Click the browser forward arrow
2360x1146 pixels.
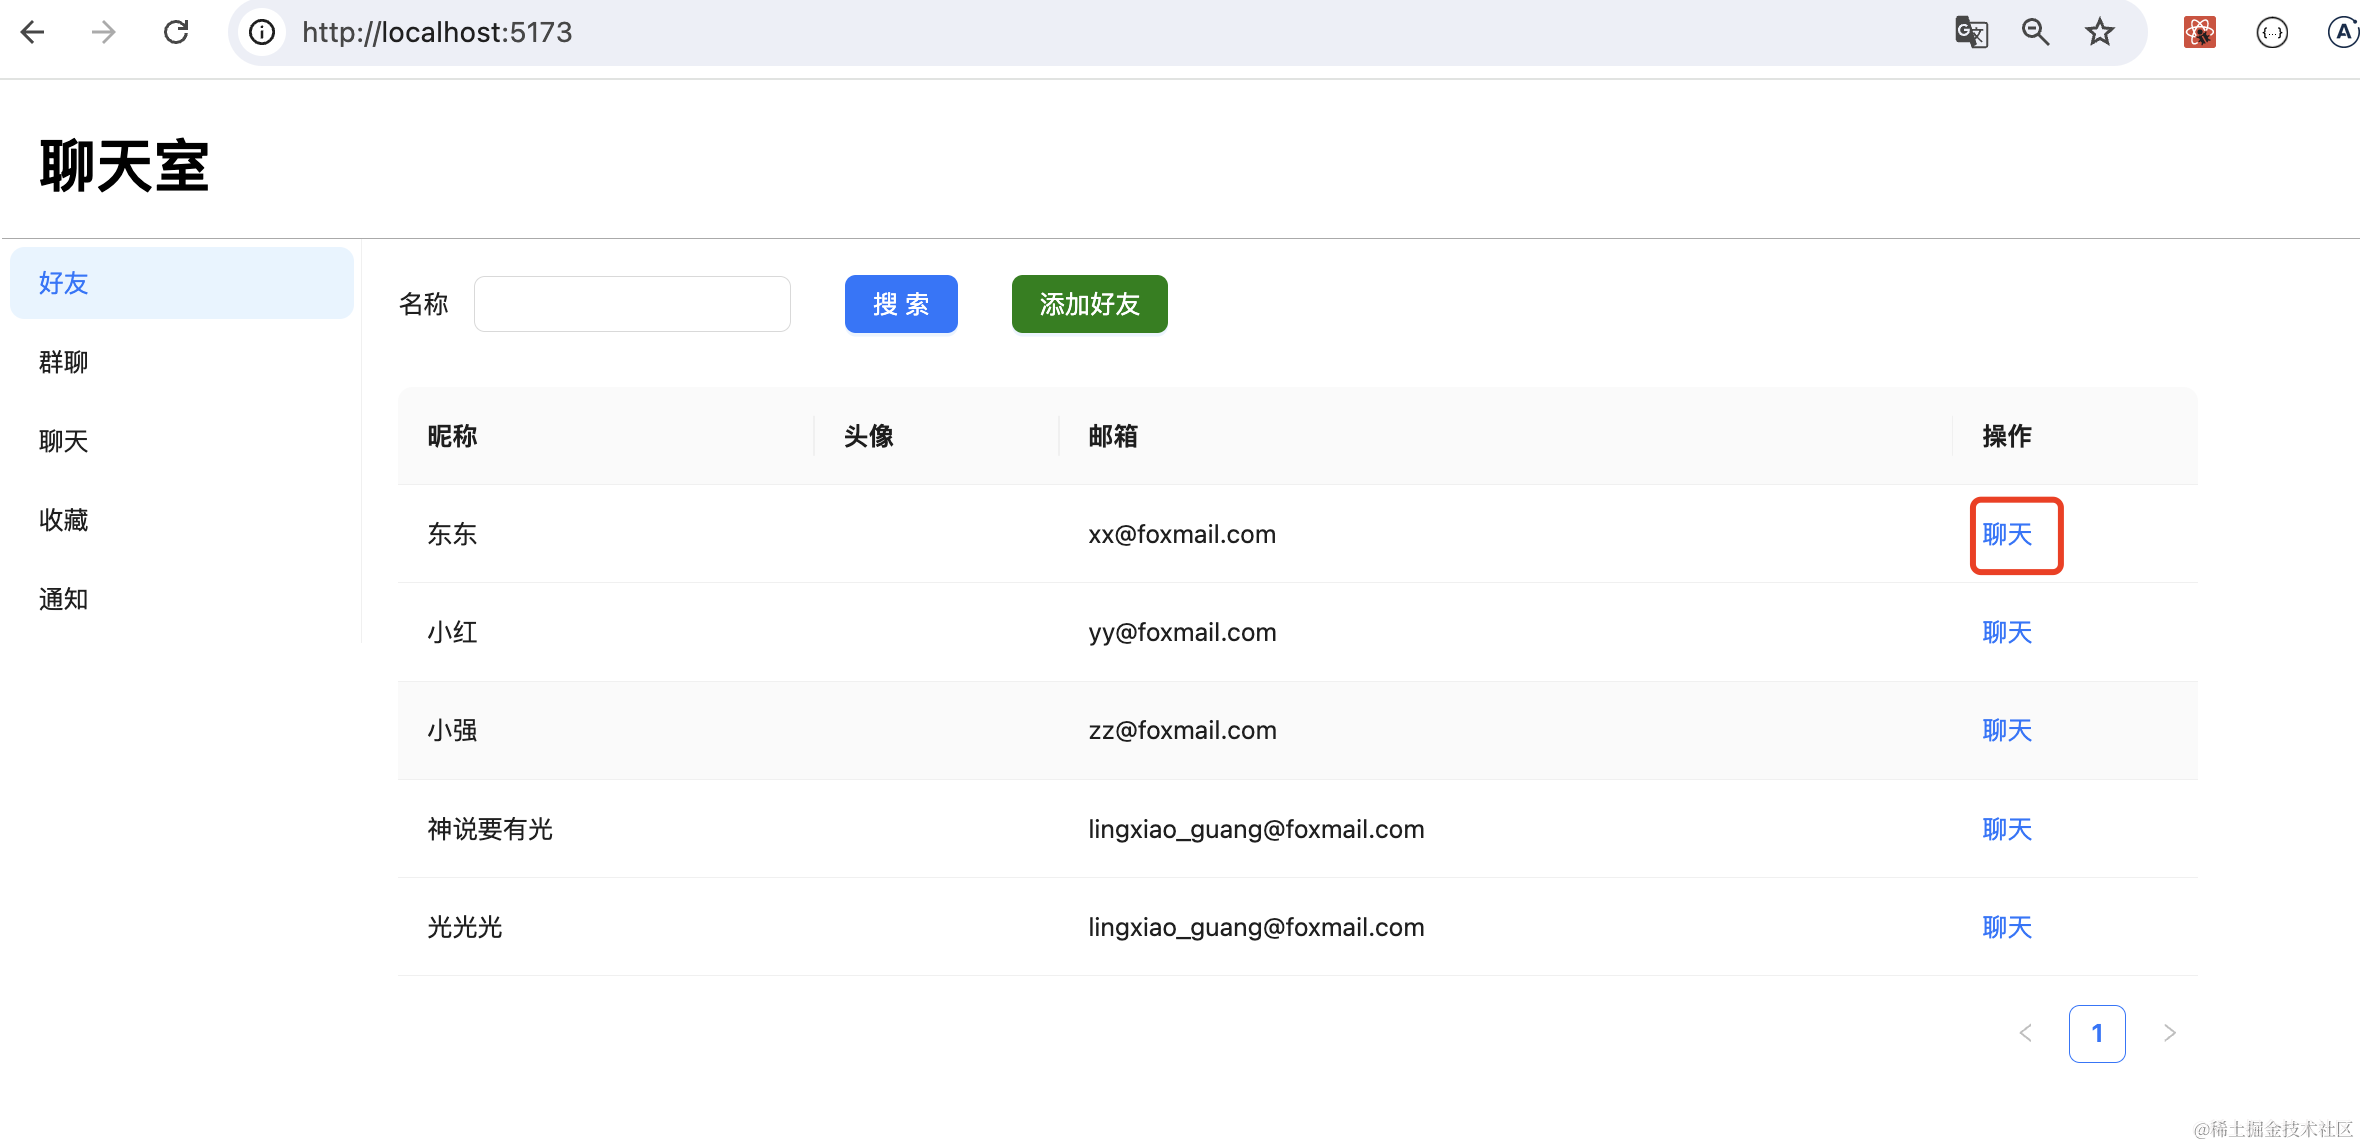(103, 32)
